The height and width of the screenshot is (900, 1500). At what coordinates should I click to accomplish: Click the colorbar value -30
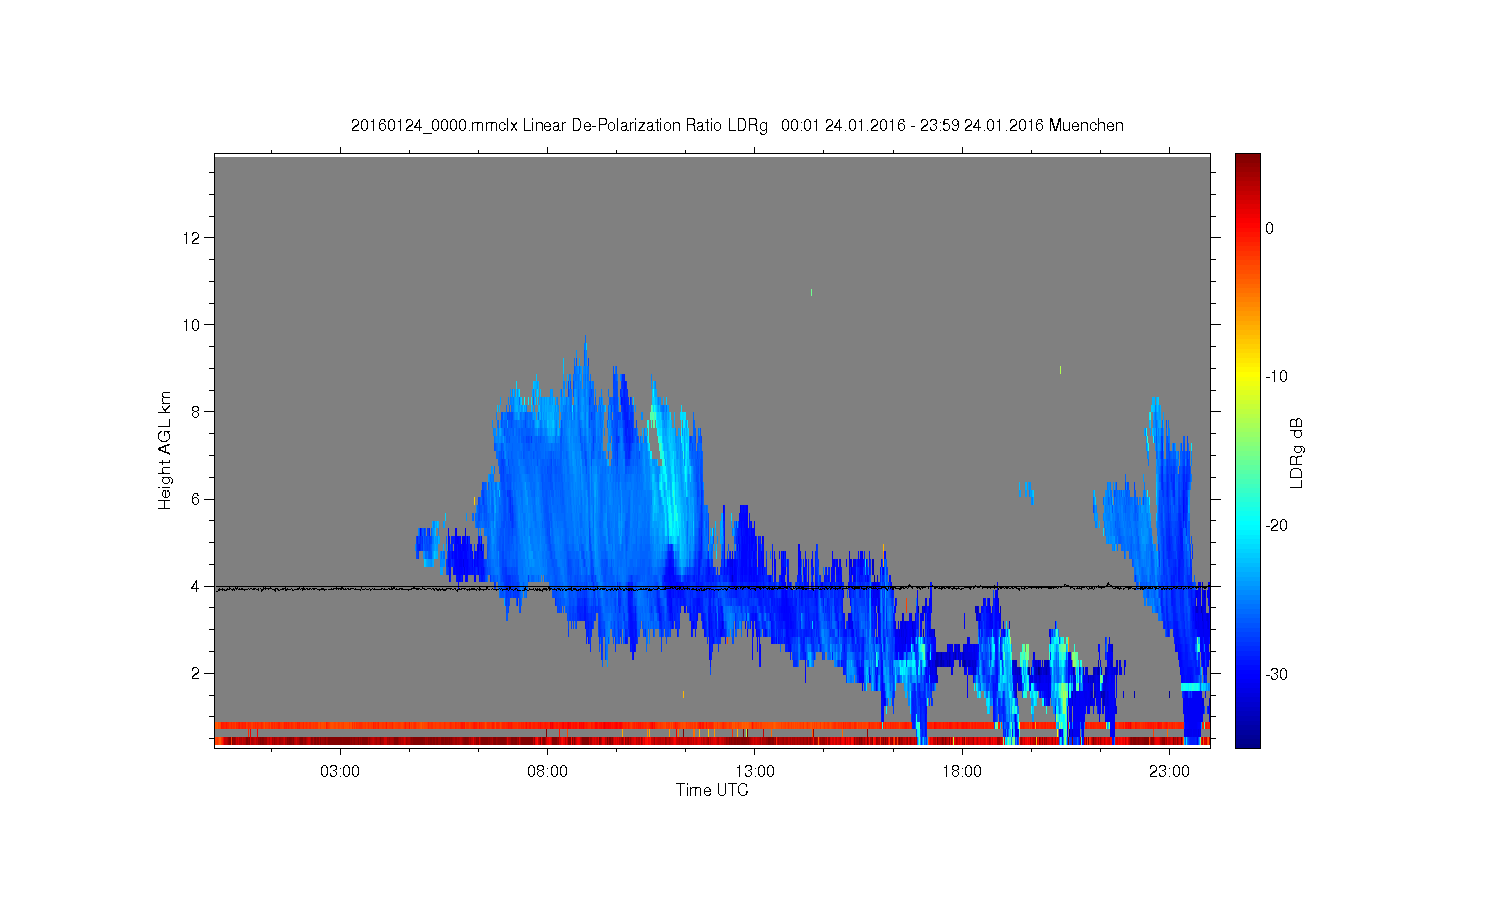coord(1276,674)
